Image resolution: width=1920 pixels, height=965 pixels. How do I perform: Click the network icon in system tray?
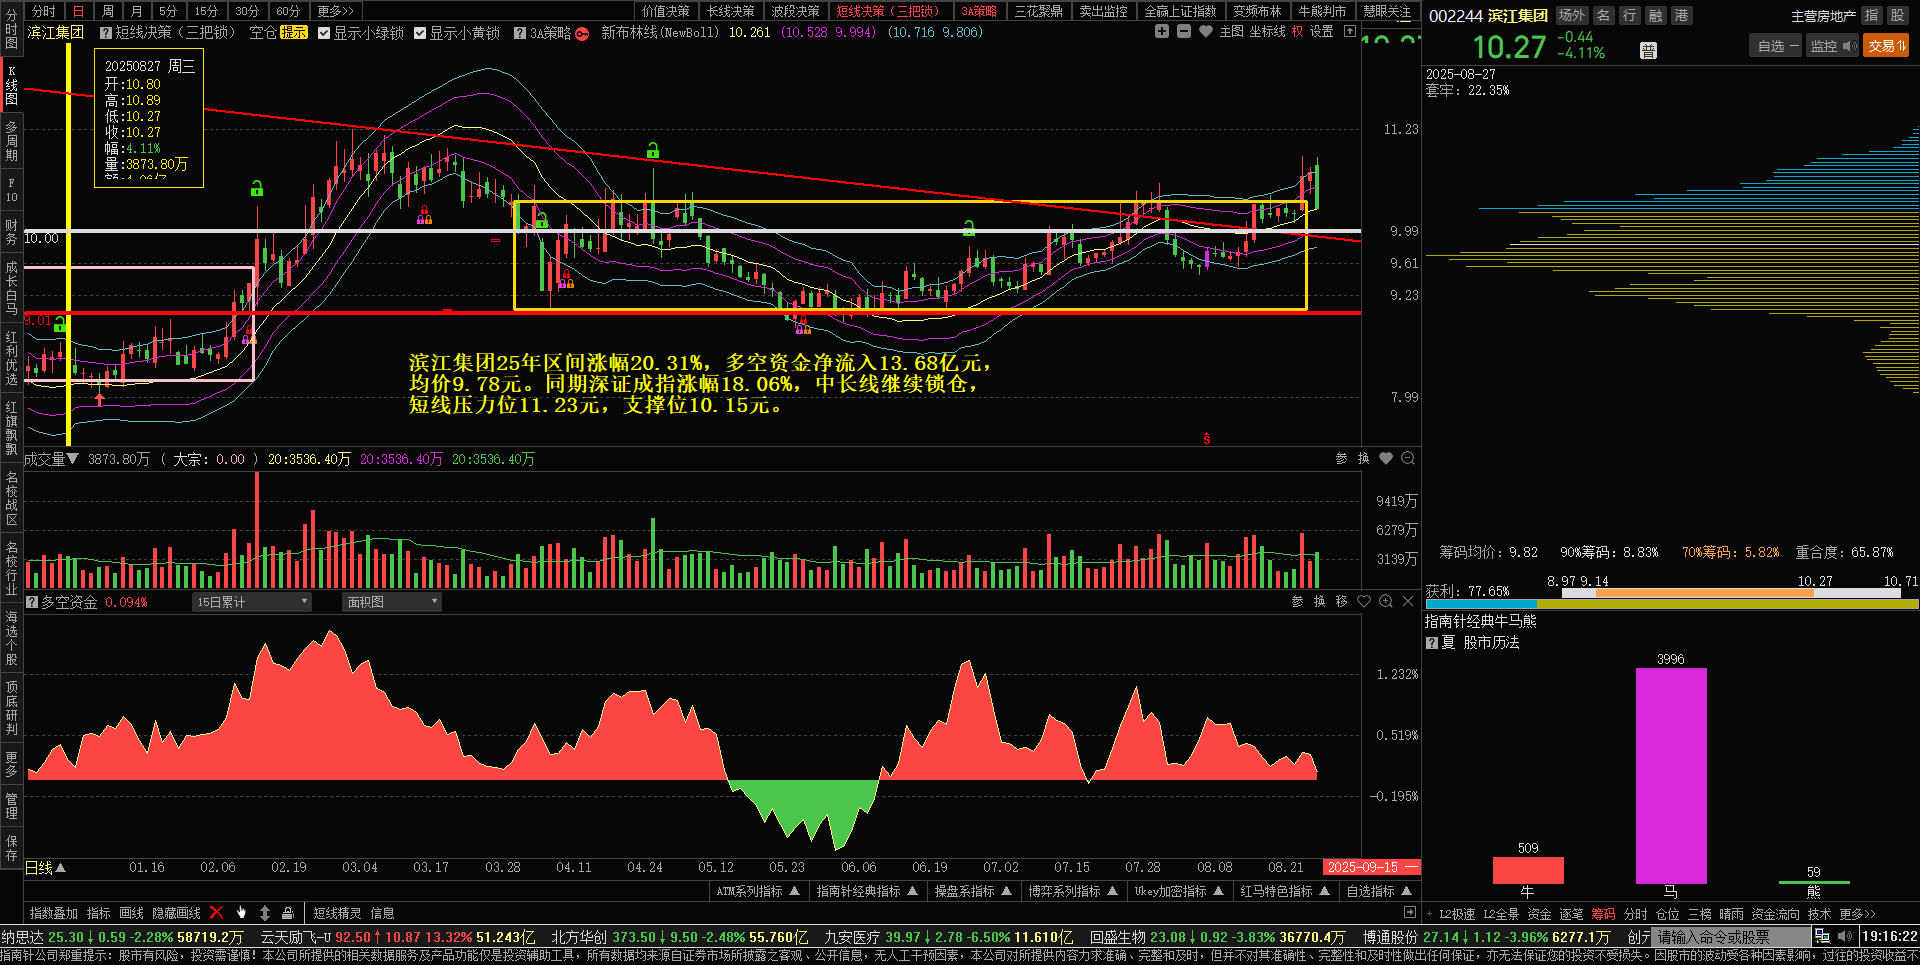tap(1822, 937)
